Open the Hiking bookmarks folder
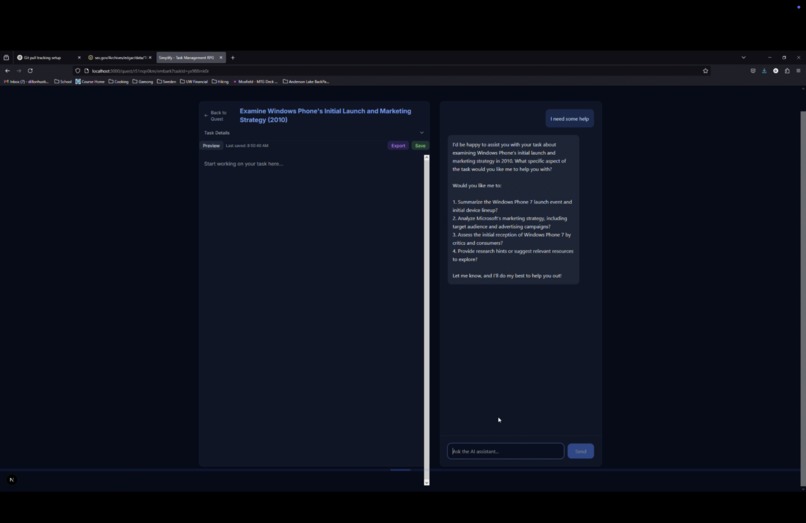The image size is (806, 523). (x=221, y=81)
